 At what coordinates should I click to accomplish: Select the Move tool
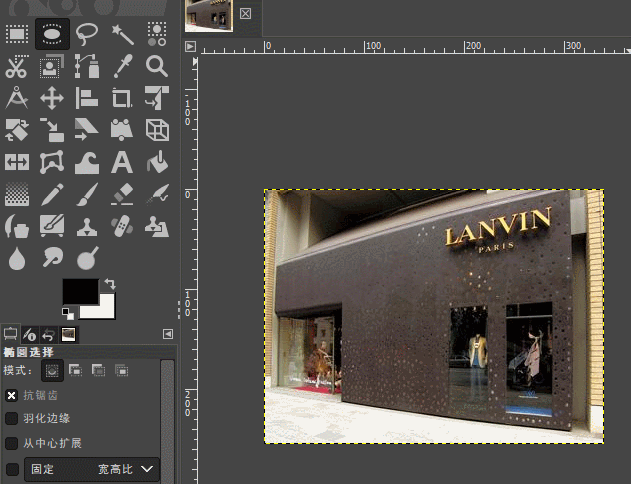click(x=52, y=98)
